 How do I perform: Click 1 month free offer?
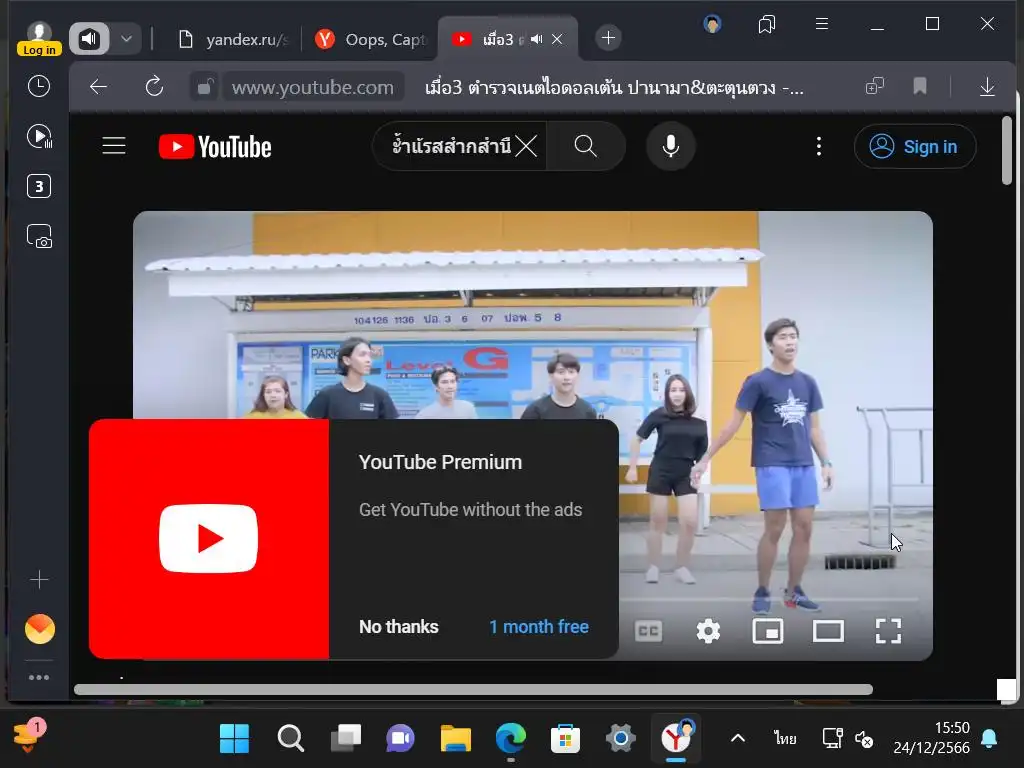[539, 627]
